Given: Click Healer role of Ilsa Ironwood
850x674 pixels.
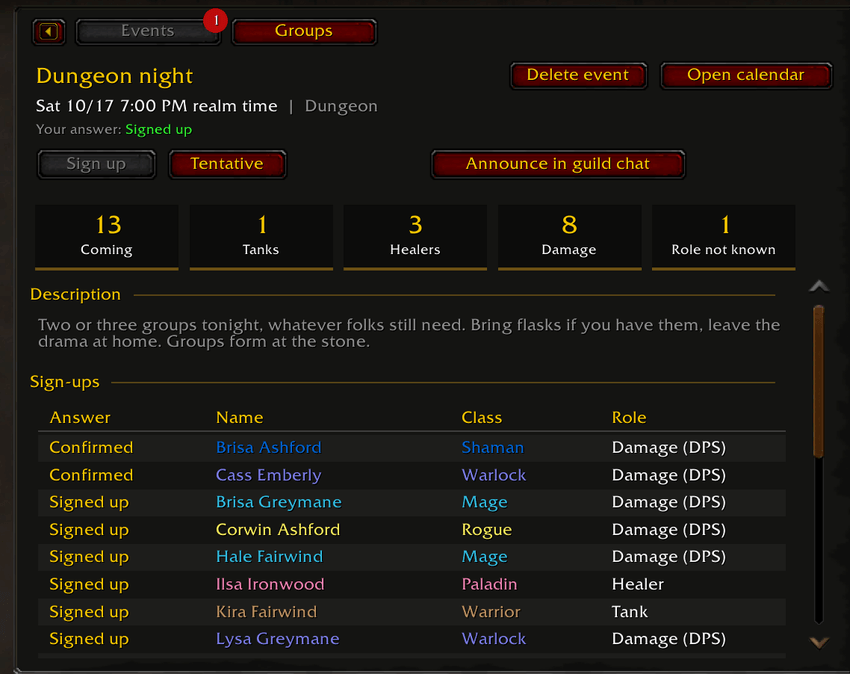Looking at the screenshot, I should pyautogui.click(x=638, y=585).
